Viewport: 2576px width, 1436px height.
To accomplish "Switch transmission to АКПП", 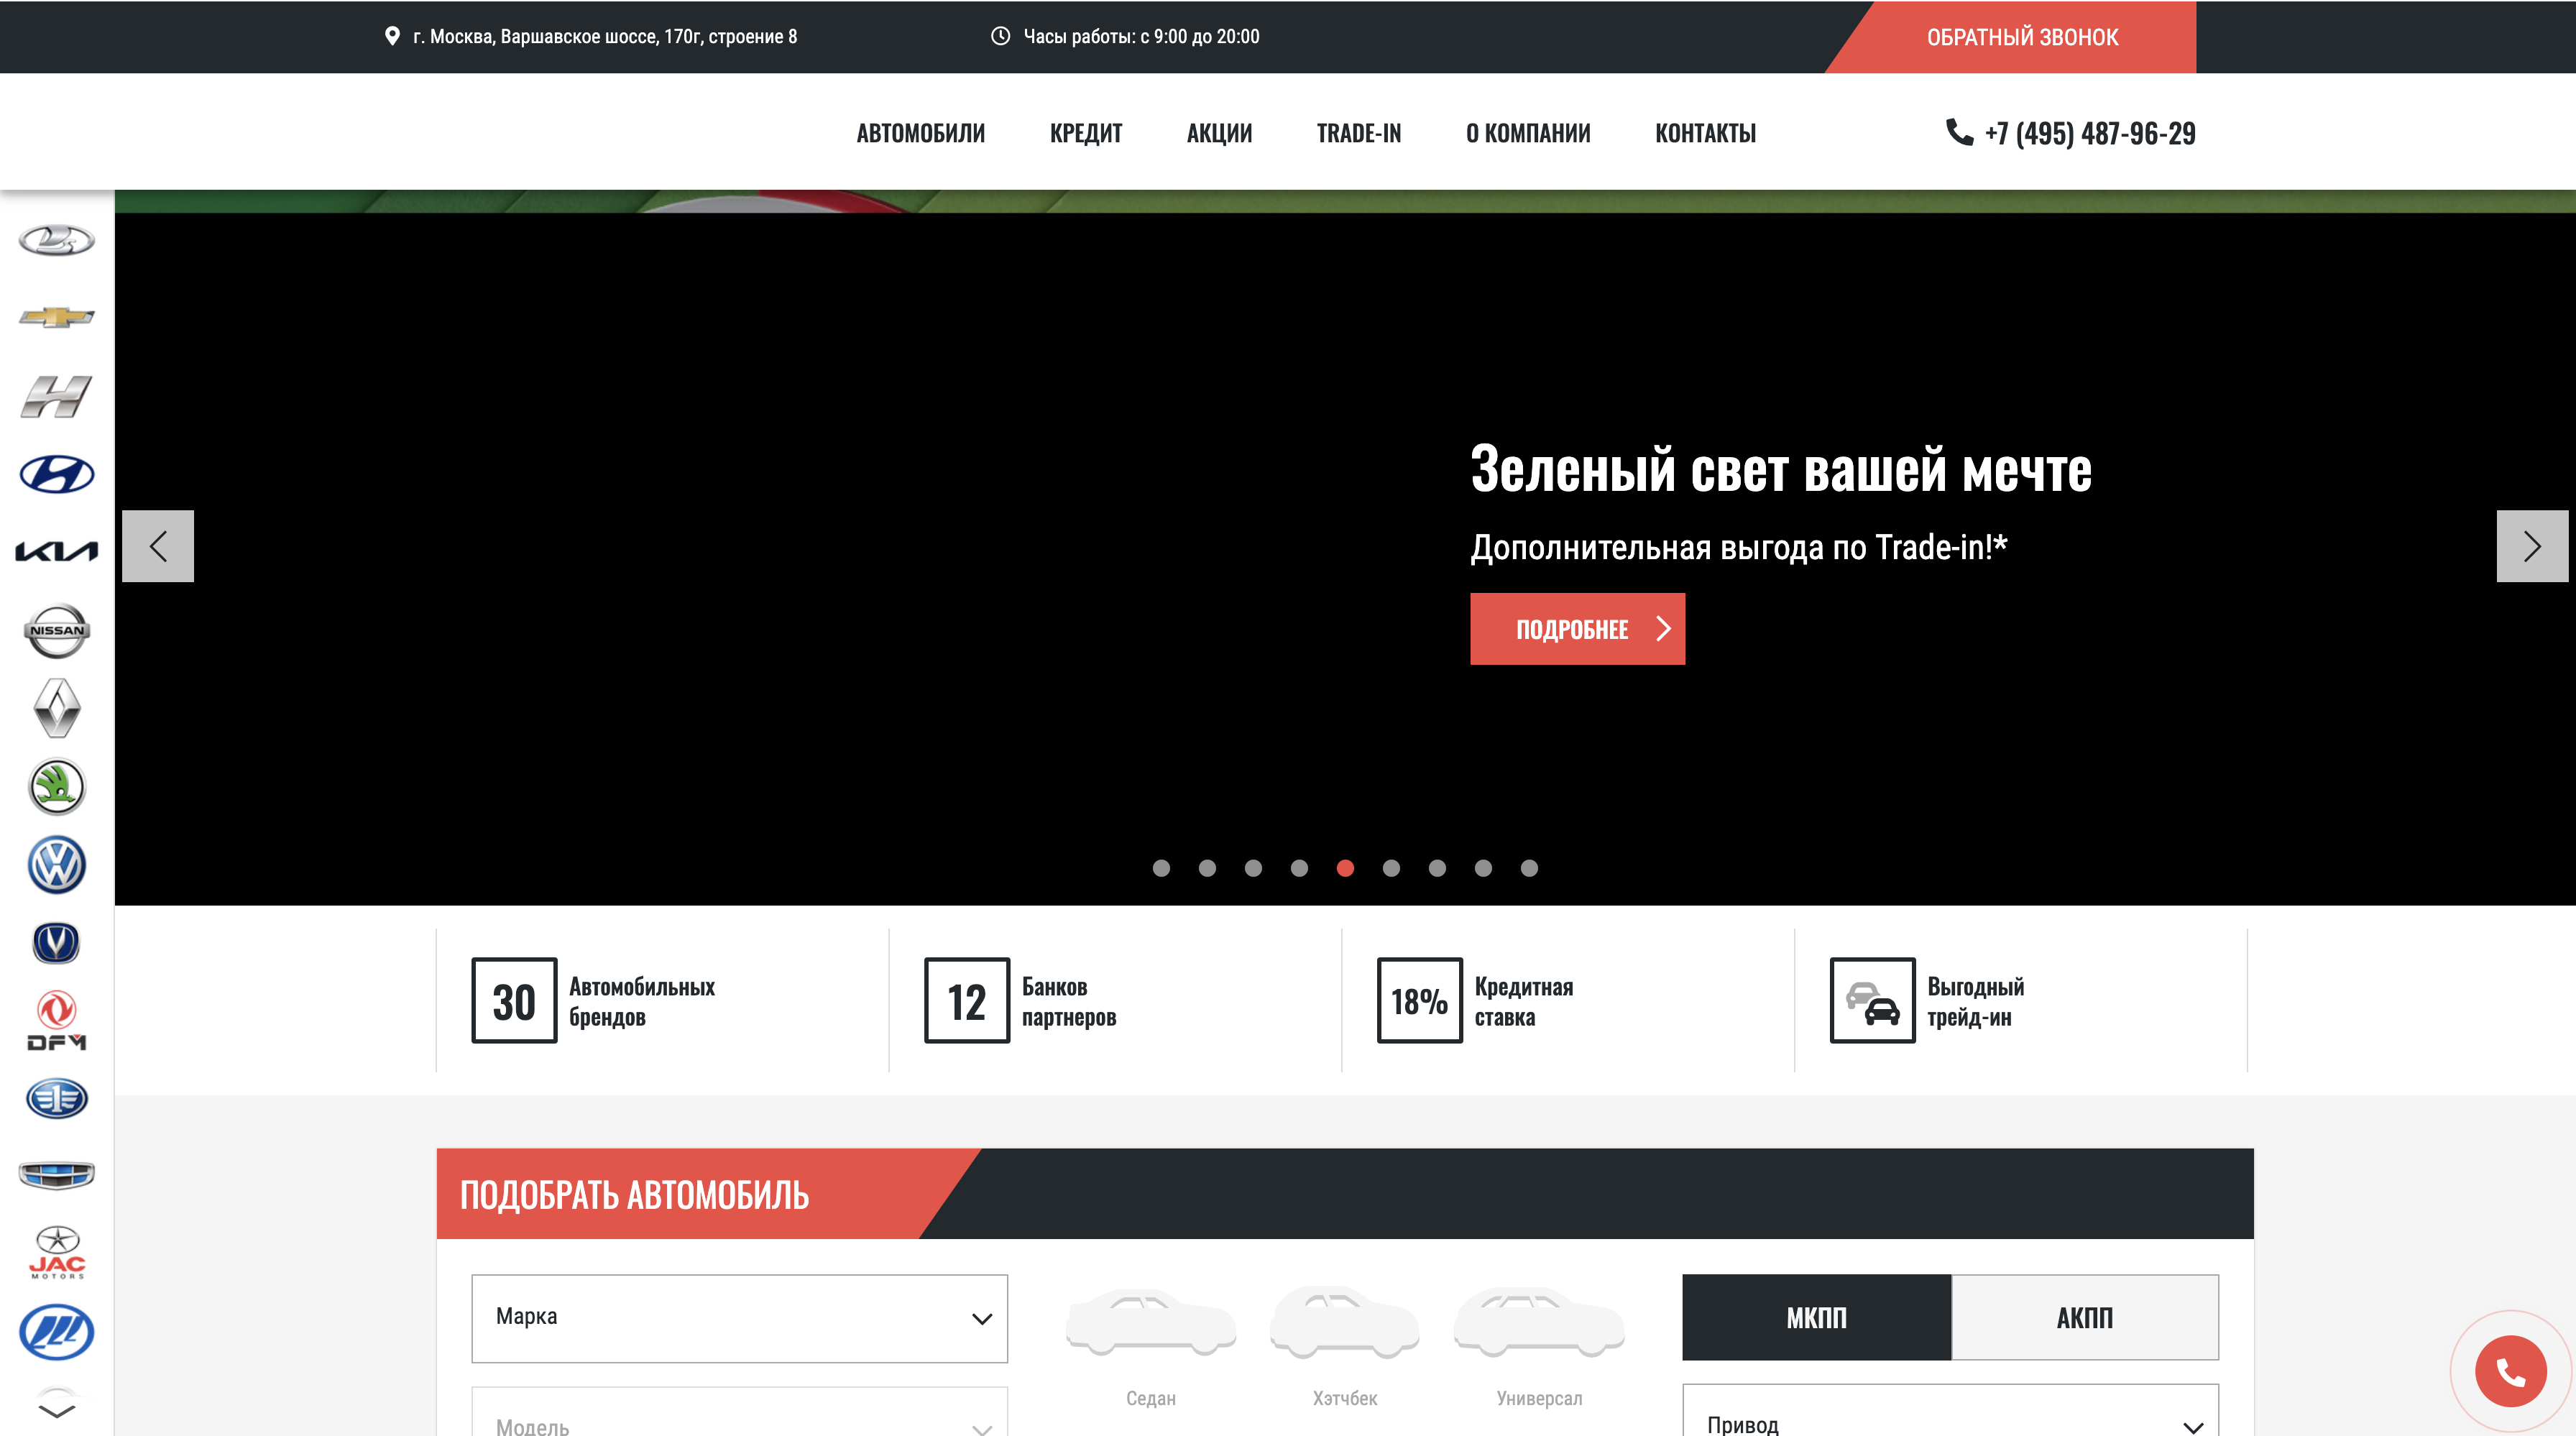I will coord(2084,1317).
